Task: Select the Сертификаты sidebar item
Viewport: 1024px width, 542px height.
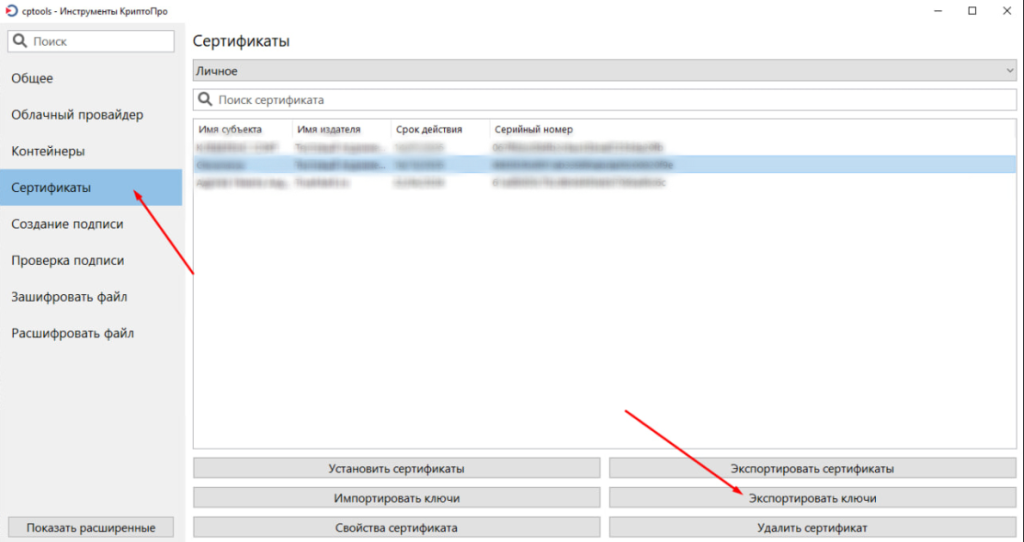Action: tap(51, 188)
